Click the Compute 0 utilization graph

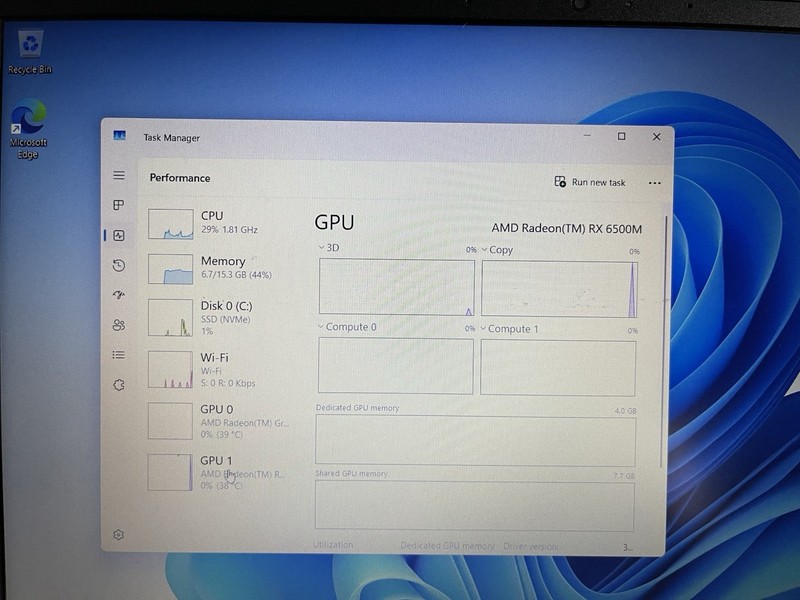pos(395,366)
